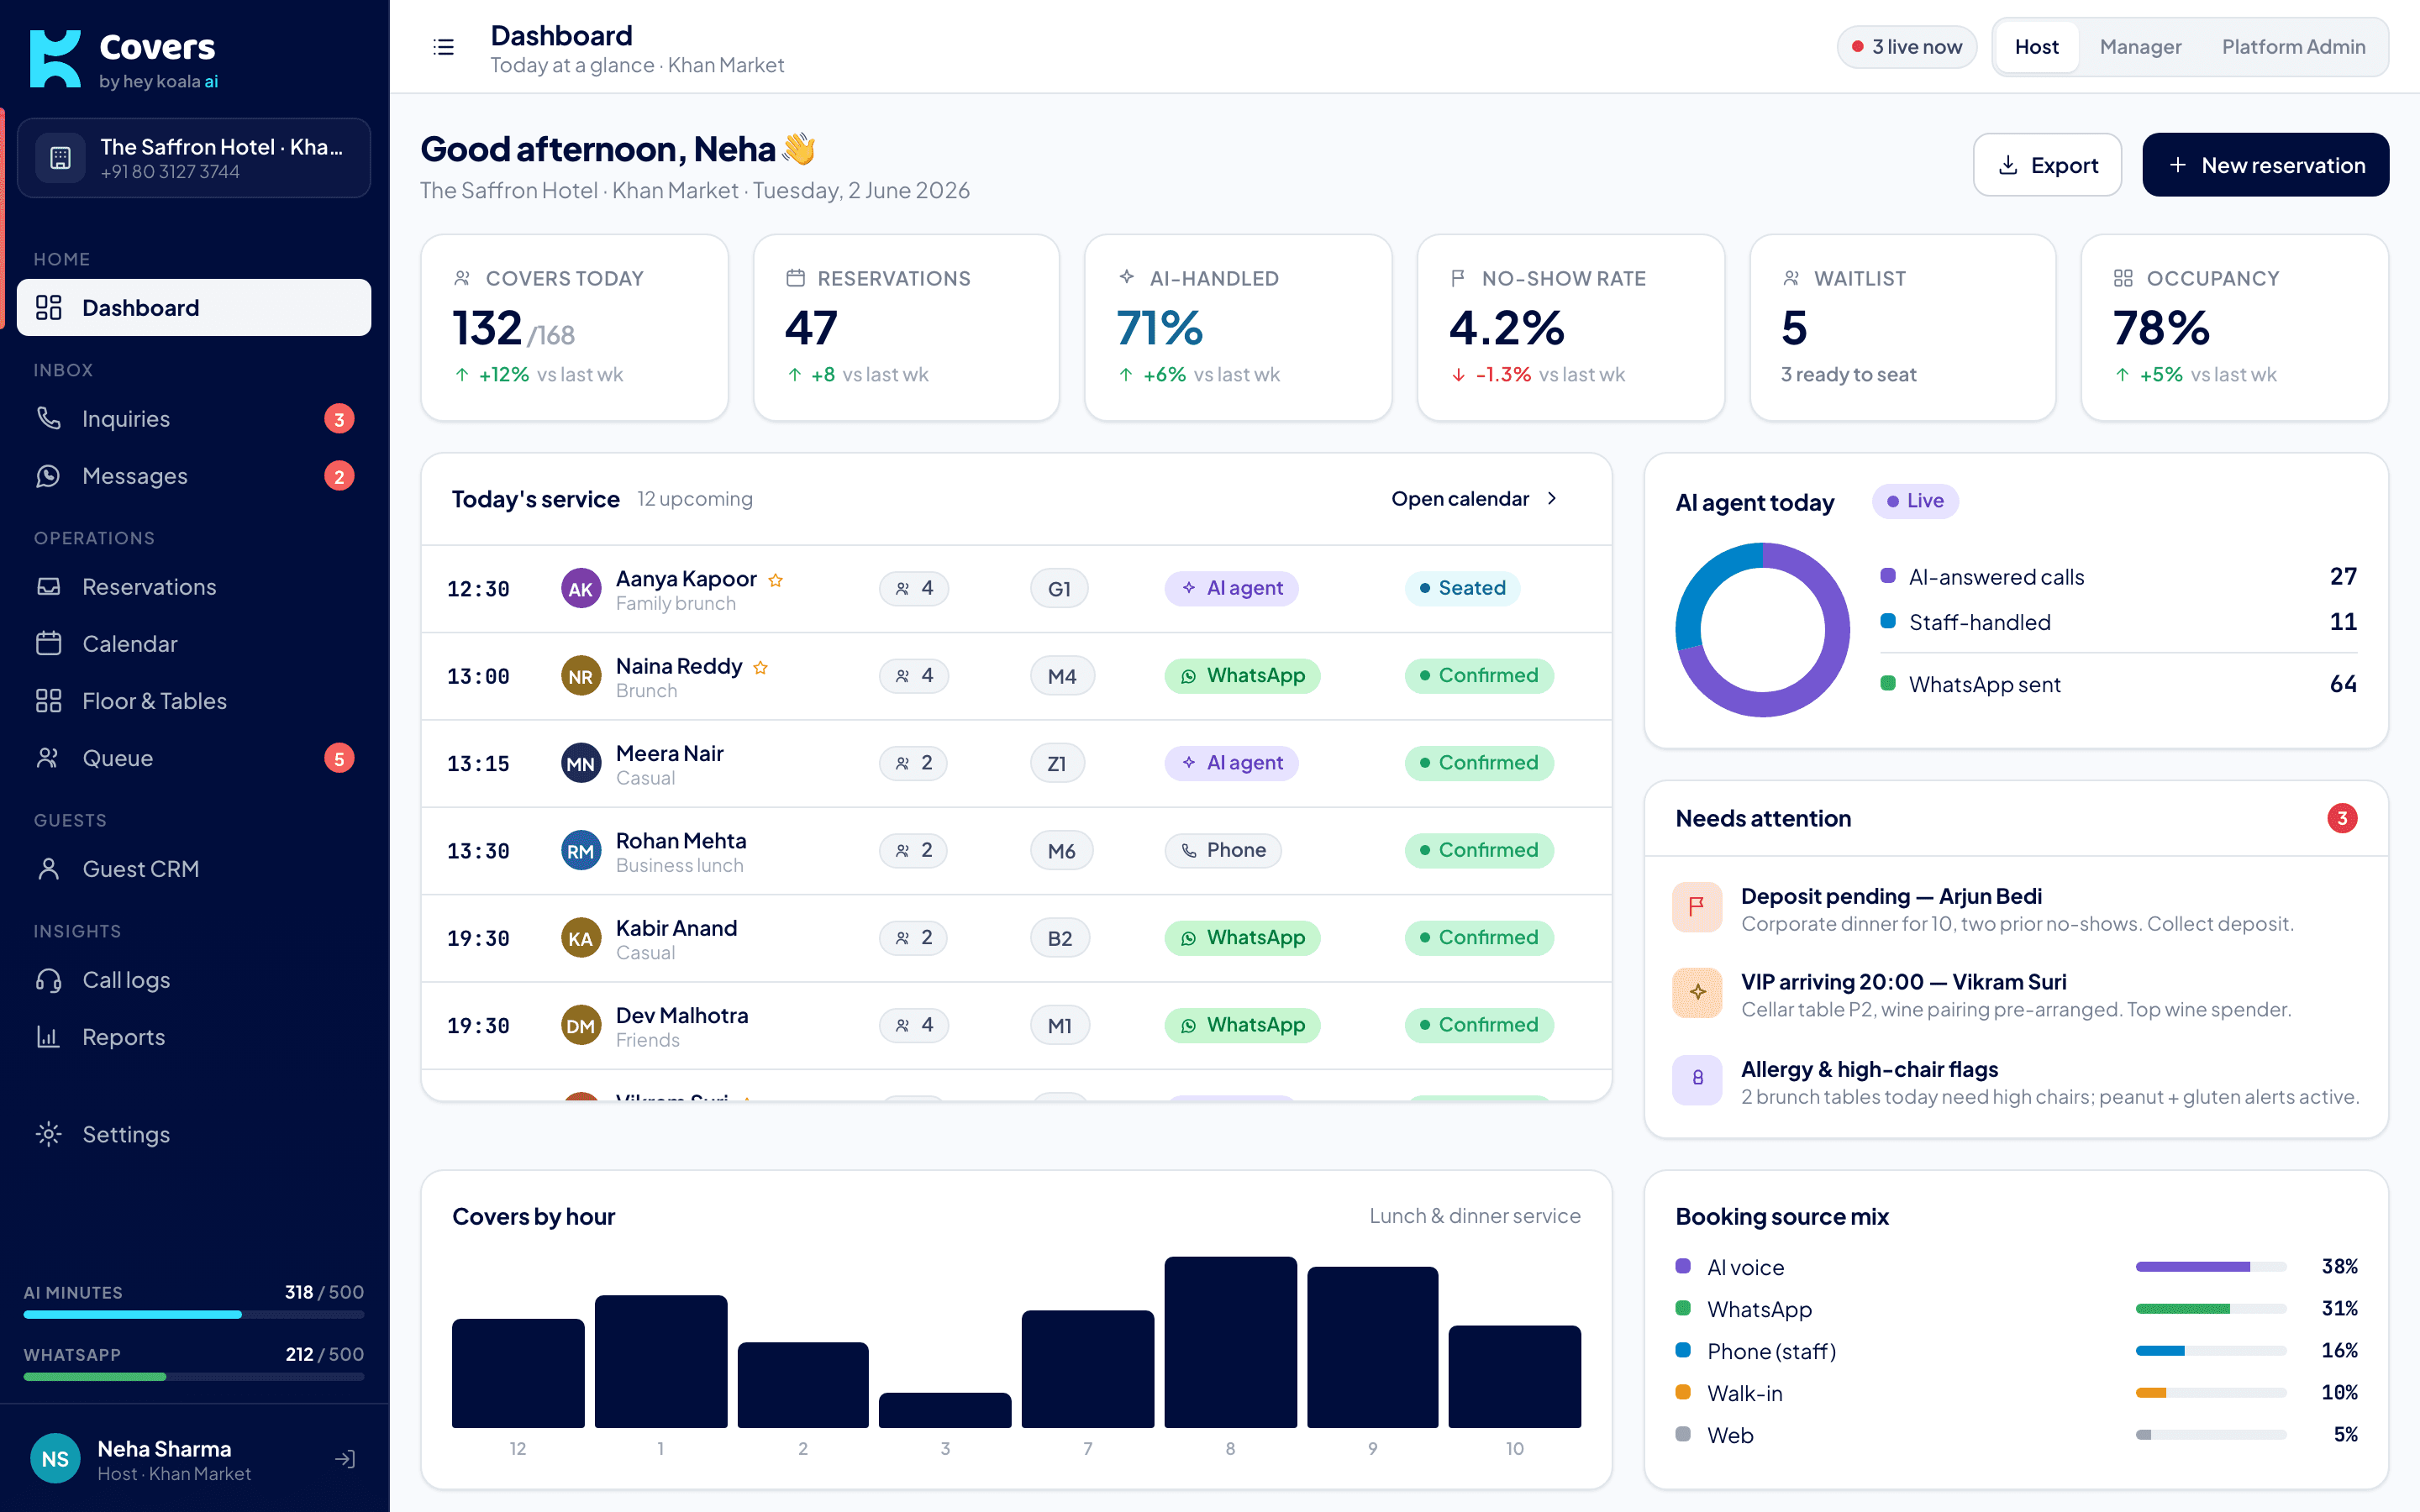Click the Walk-in booking source row

(x=2016, y=1393)
